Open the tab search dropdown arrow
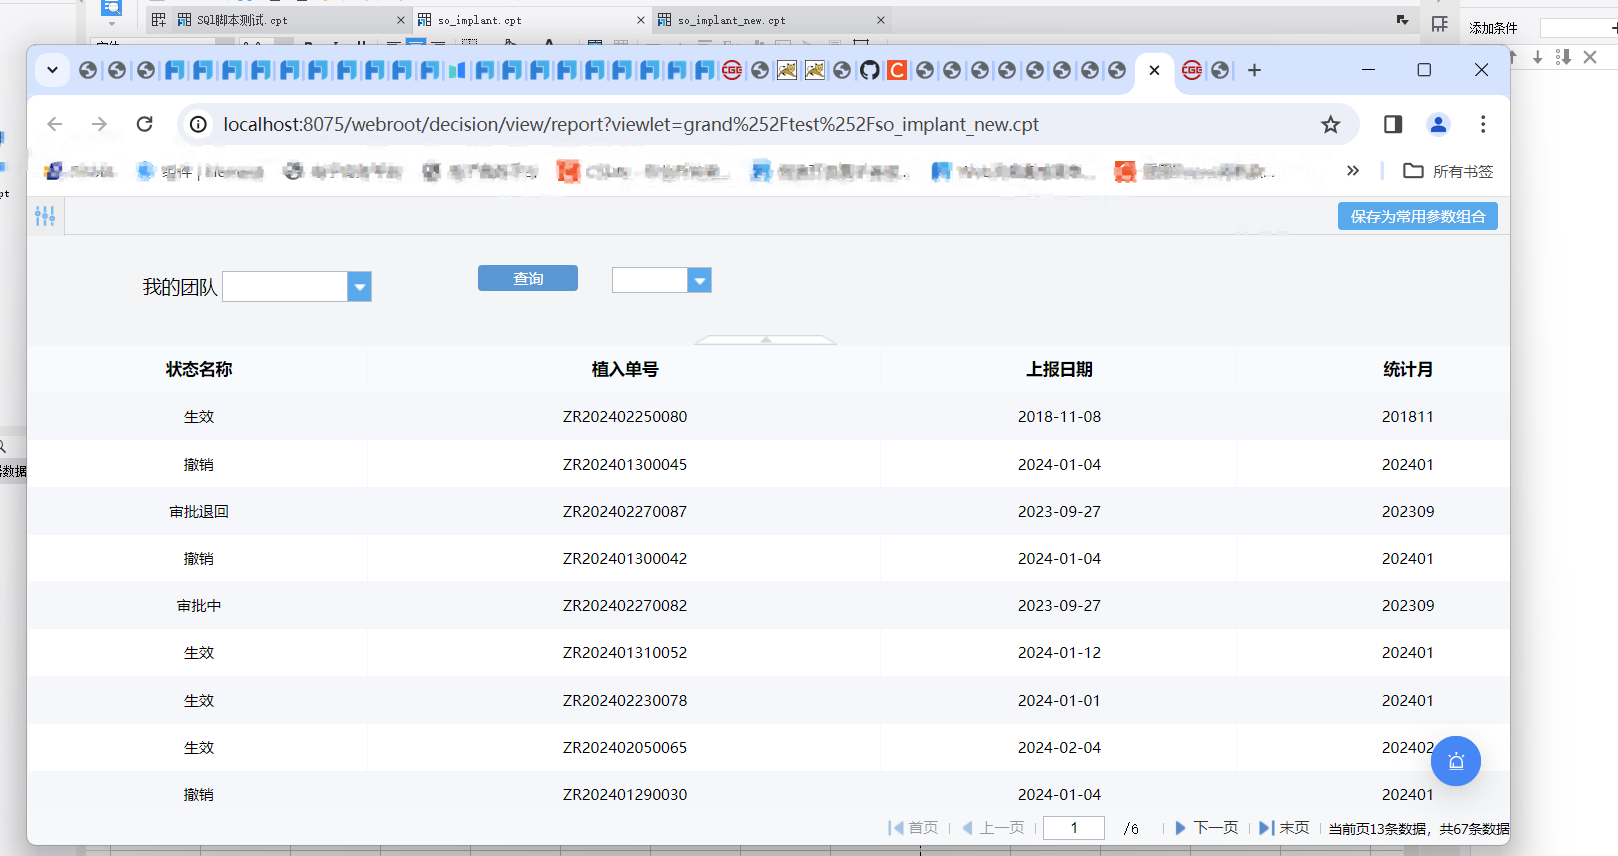 click(52, 70)
